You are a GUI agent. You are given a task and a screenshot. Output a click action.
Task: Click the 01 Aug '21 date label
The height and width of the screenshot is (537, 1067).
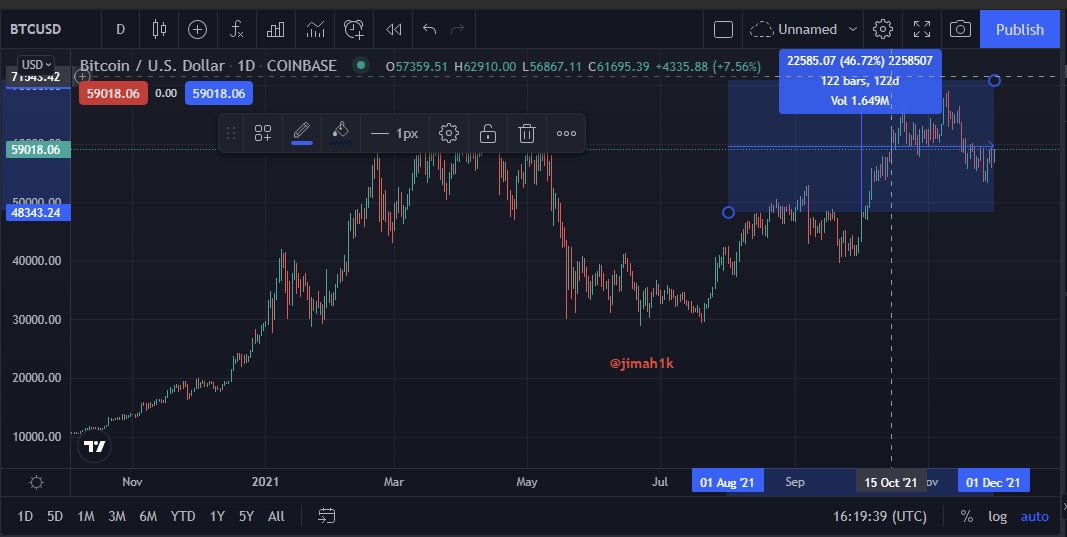(x=727, y=482)
